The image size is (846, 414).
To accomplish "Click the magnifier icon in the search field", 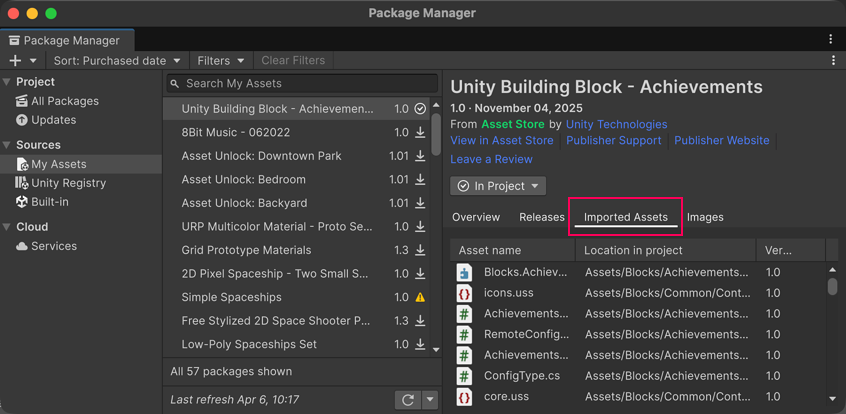I will point(174,84).
